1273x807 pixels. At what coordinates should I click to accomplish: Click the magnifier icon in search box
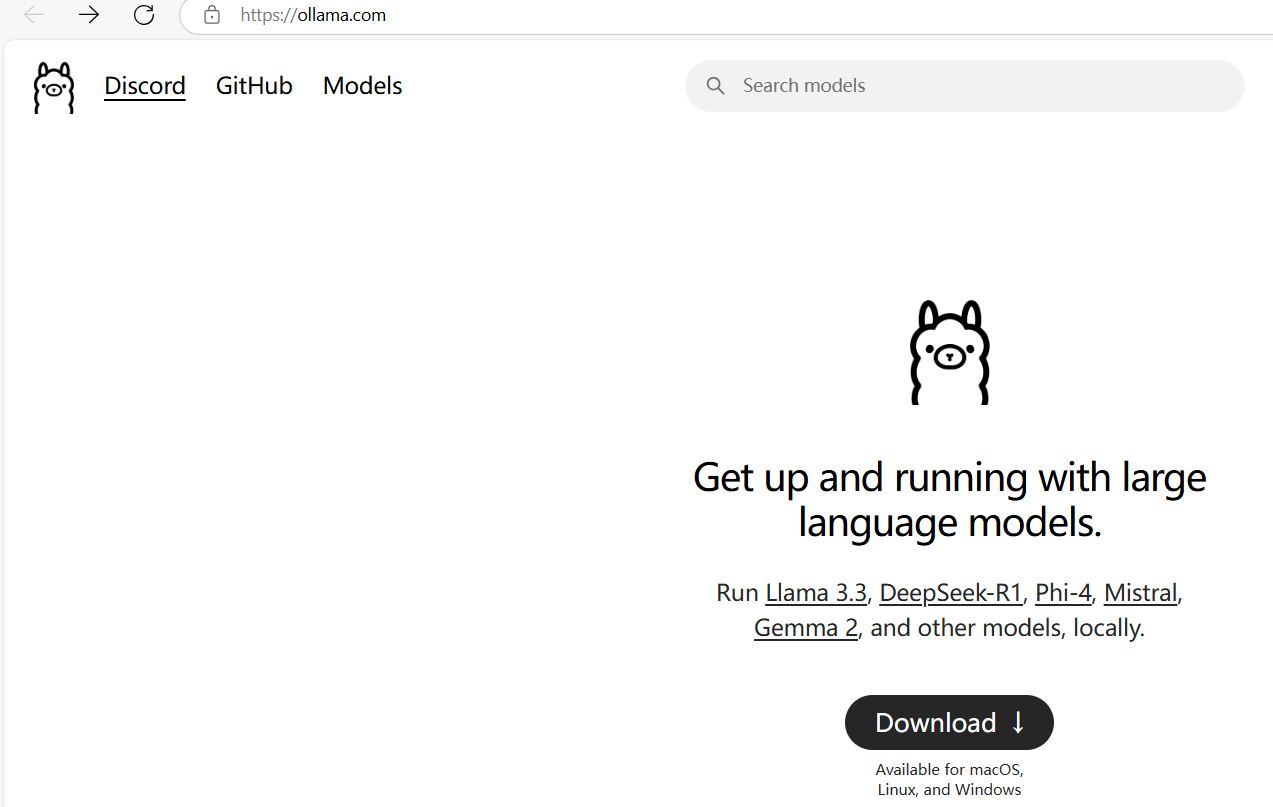(x=715, y=86)
